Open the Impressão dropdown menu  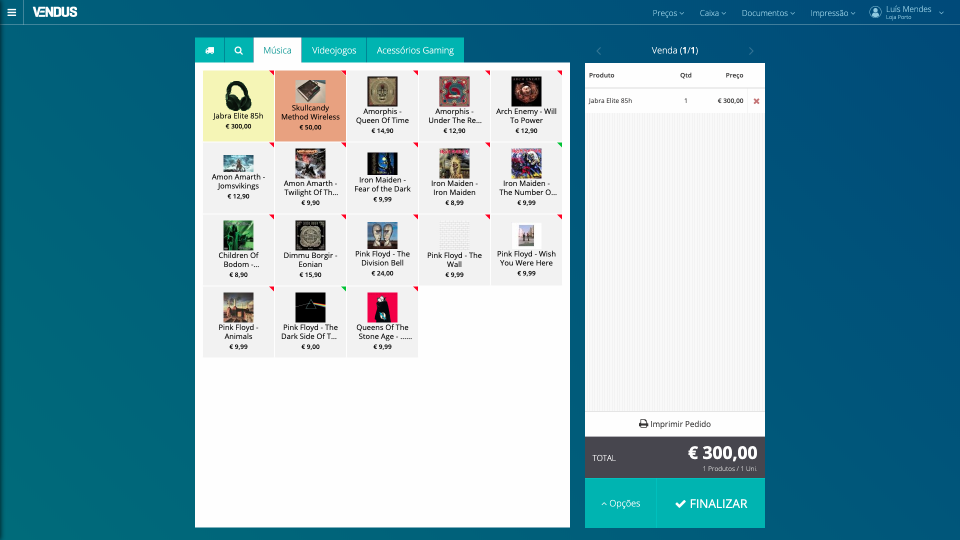coord(832,13)
